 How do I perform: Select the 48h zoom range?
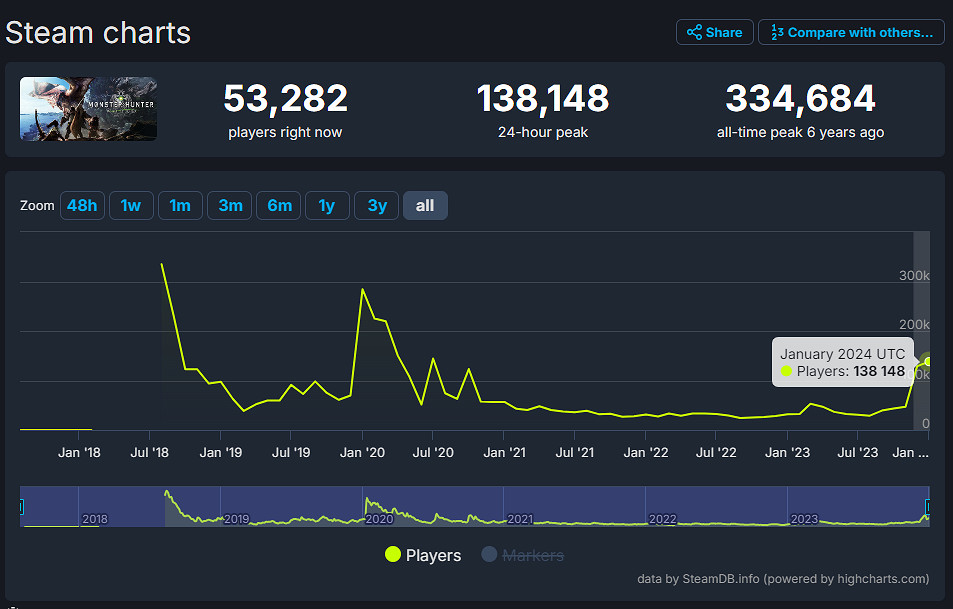point(82,205)
